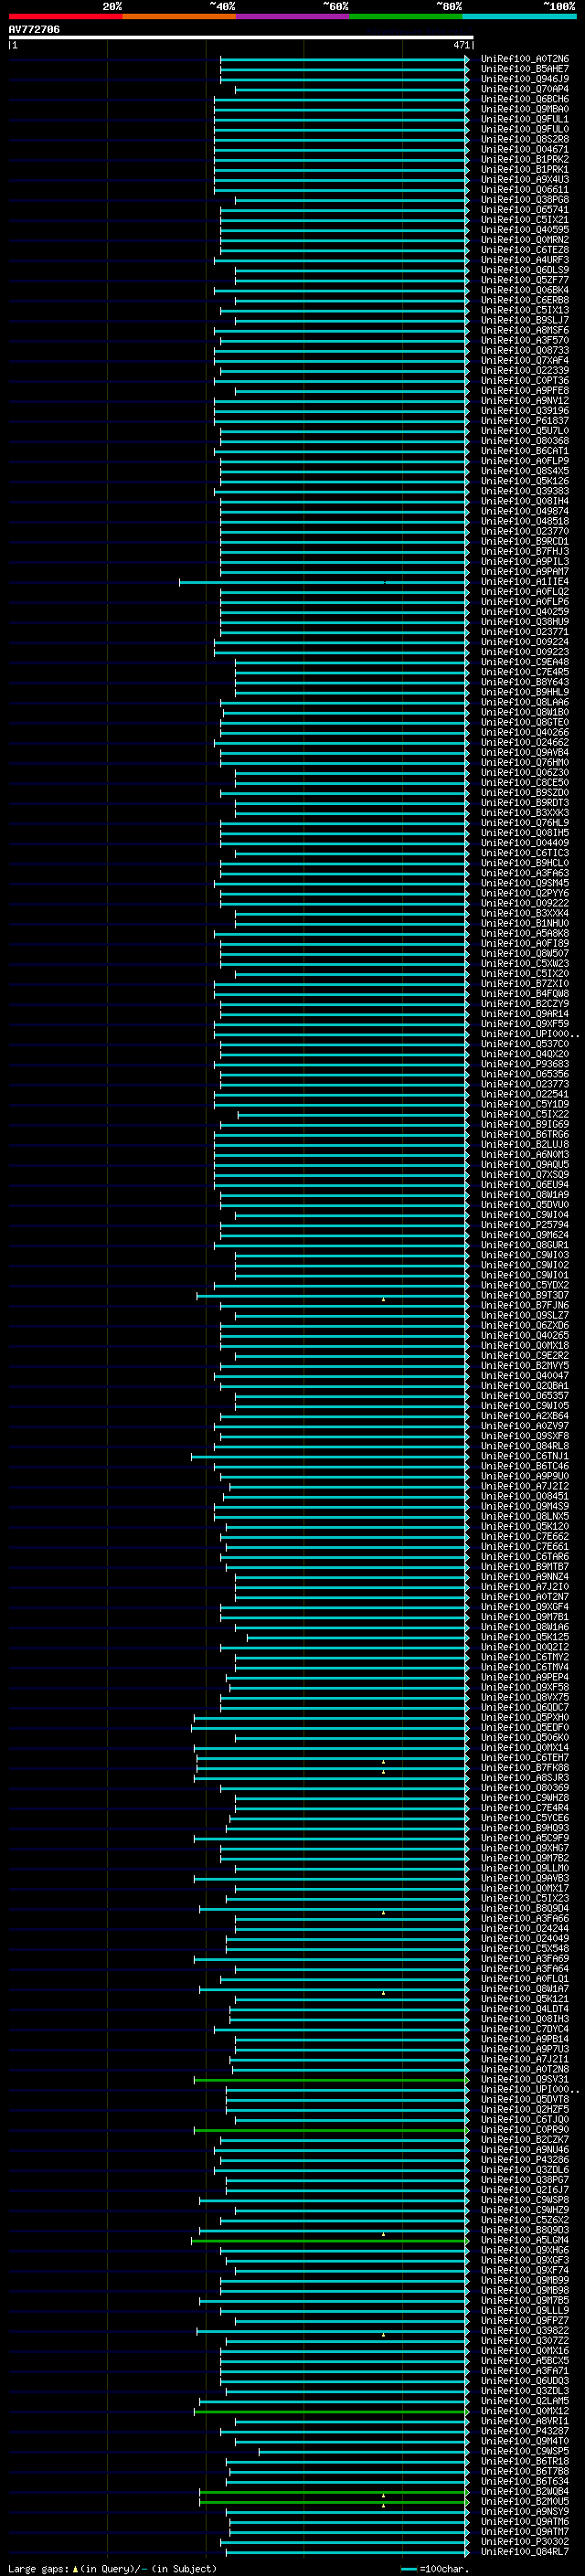
Task: Click hit UniRef100_Q5EDF0
Action: (524, 1727)
